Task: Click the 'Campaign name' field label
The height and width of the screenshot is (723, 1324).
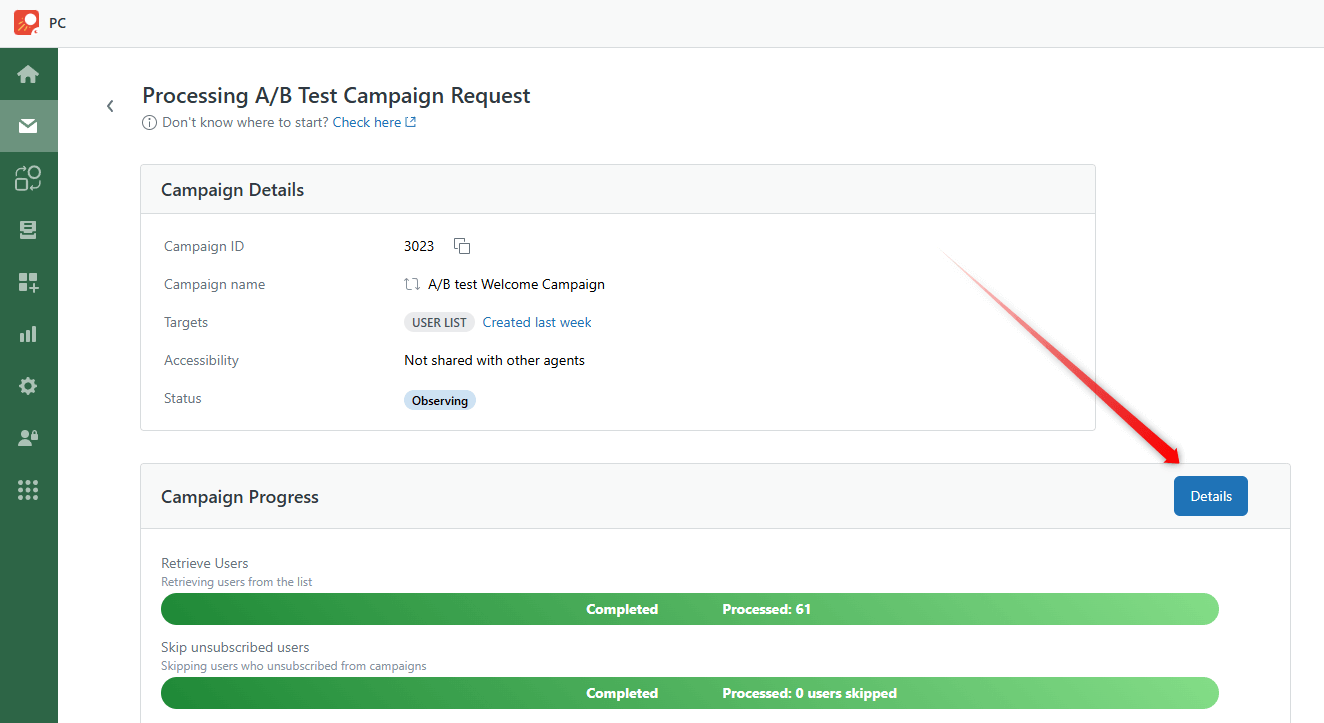Action: (215, 284)
